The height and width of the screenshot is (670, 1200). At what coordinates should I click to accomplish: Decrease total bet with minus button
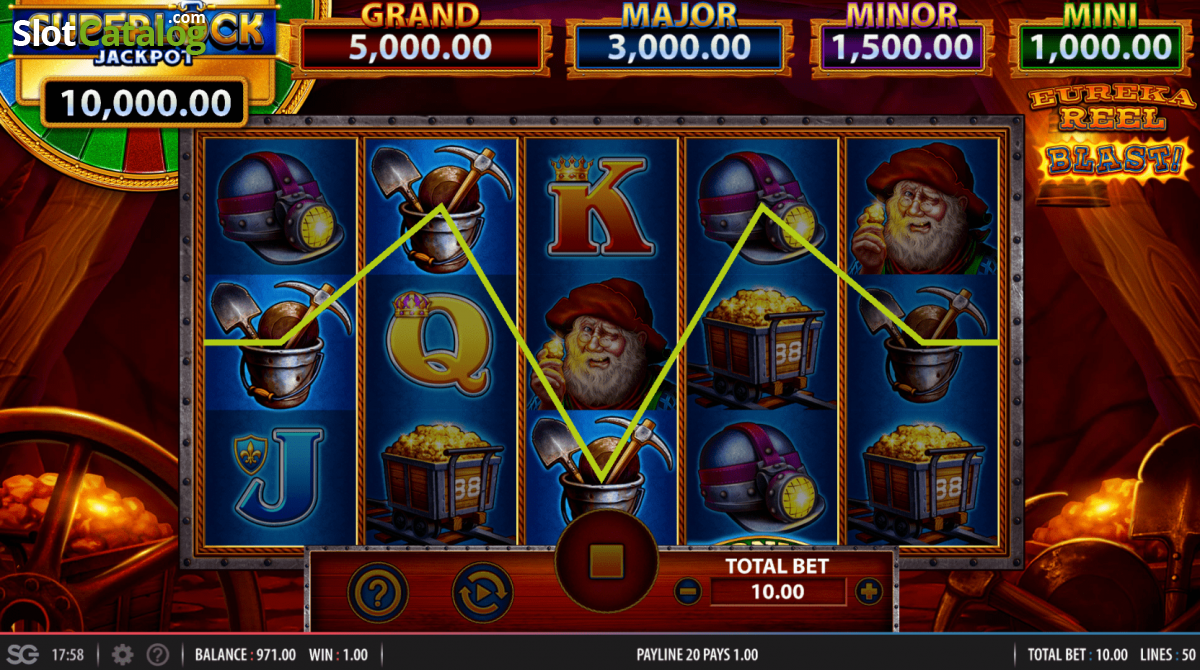point(688,592)
